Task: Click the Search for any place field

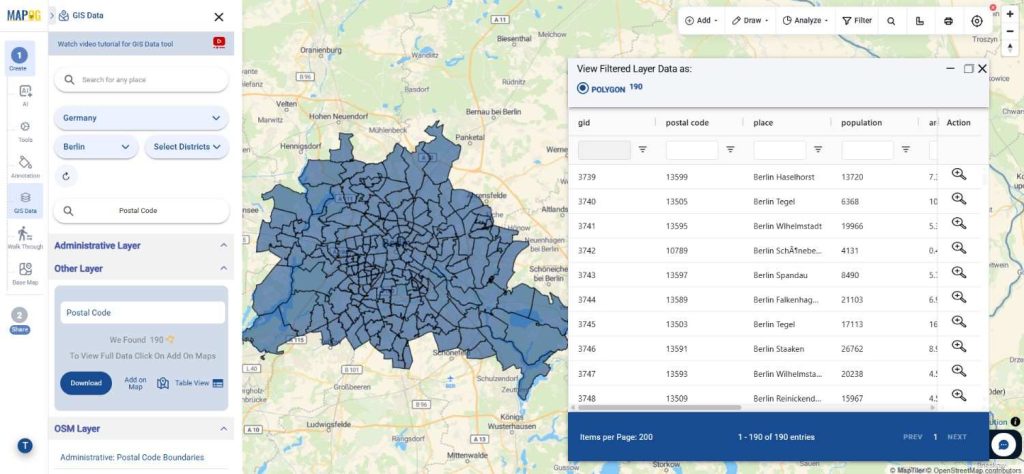Action: [141, 80]
